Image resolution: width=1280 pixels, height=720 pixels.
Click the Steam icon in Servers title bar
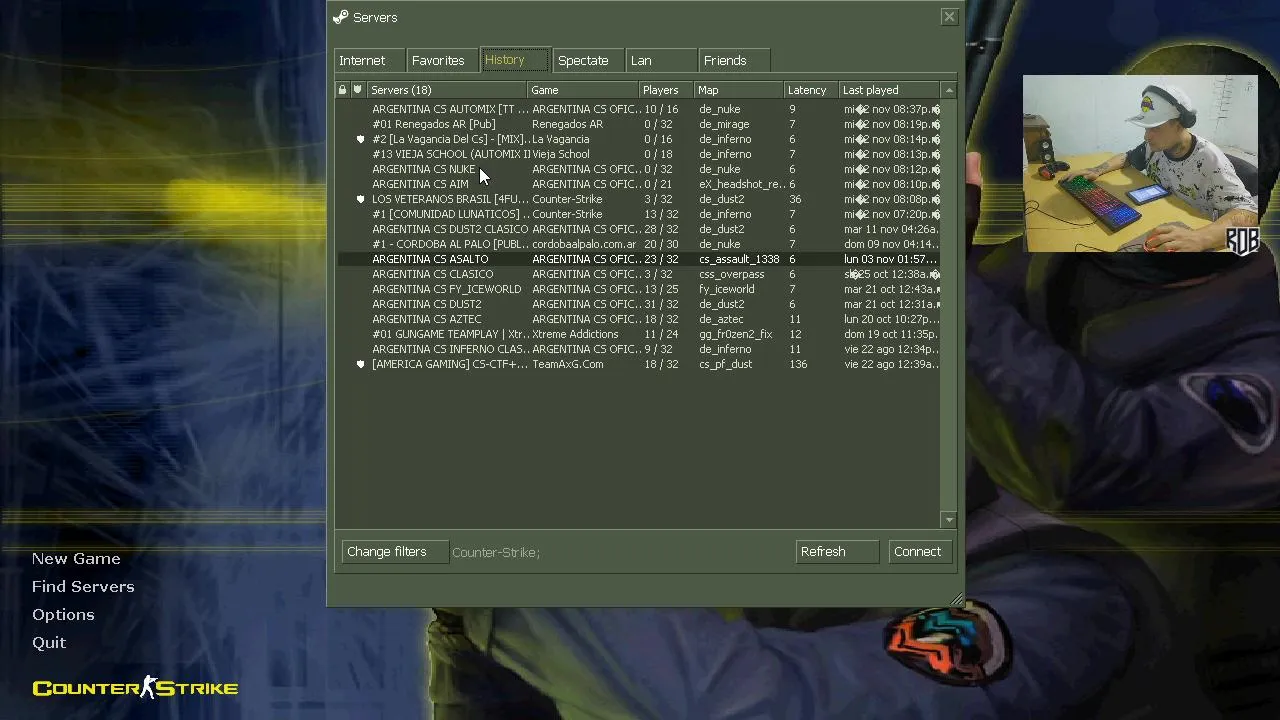coord(341,17)
